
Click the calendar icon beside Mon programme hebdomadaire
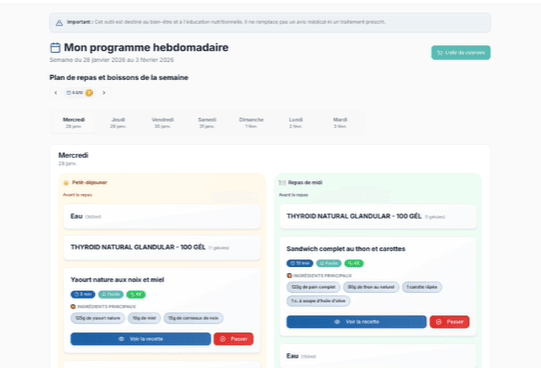[55, 48]
